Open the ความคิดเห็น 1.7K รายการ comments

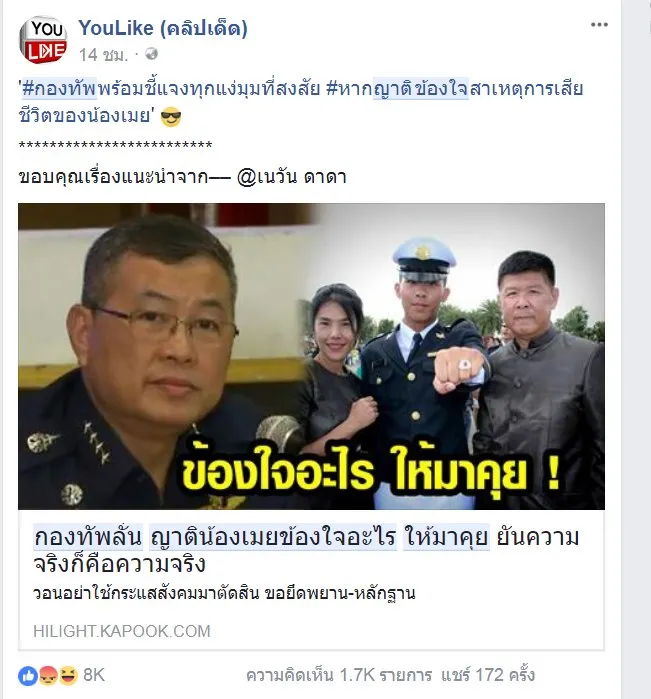point(339,675)
